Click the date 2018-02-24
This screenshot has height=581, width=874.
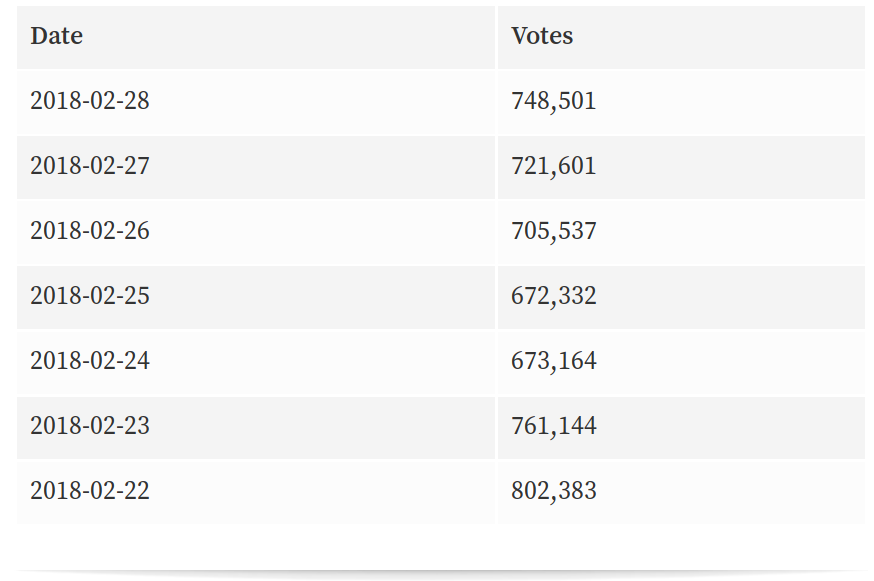pyautogui.click(x=90, y=360)
